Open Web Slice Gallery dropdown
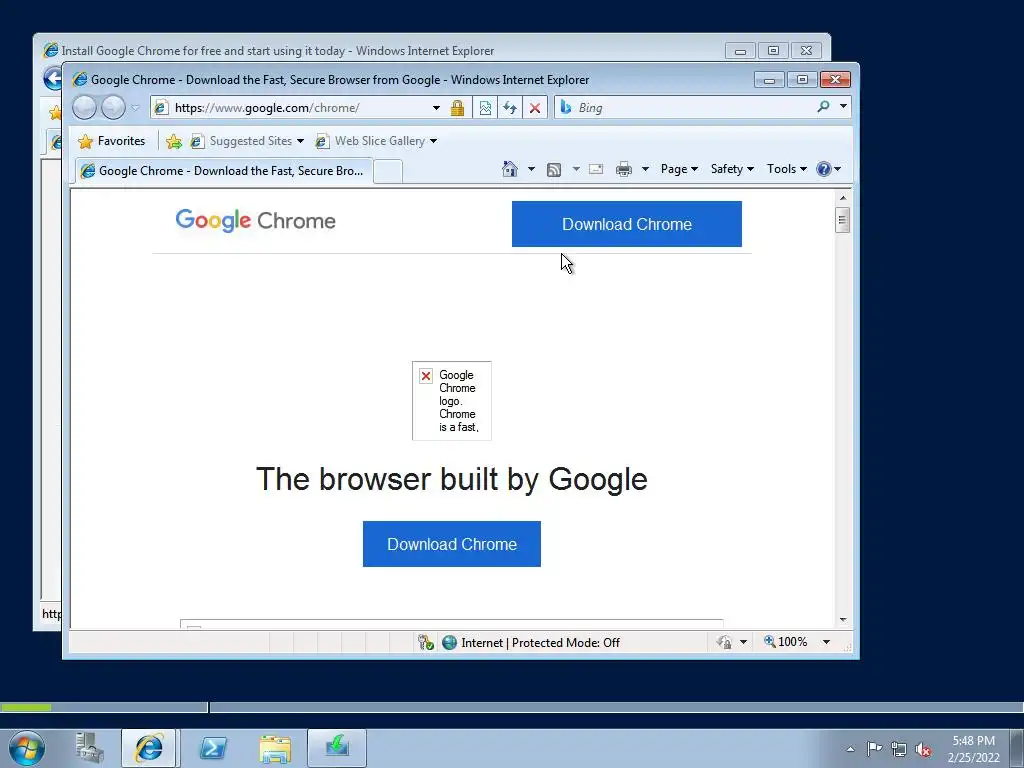The width and height of the screenshot is (1024, 768). coord(376,141)
